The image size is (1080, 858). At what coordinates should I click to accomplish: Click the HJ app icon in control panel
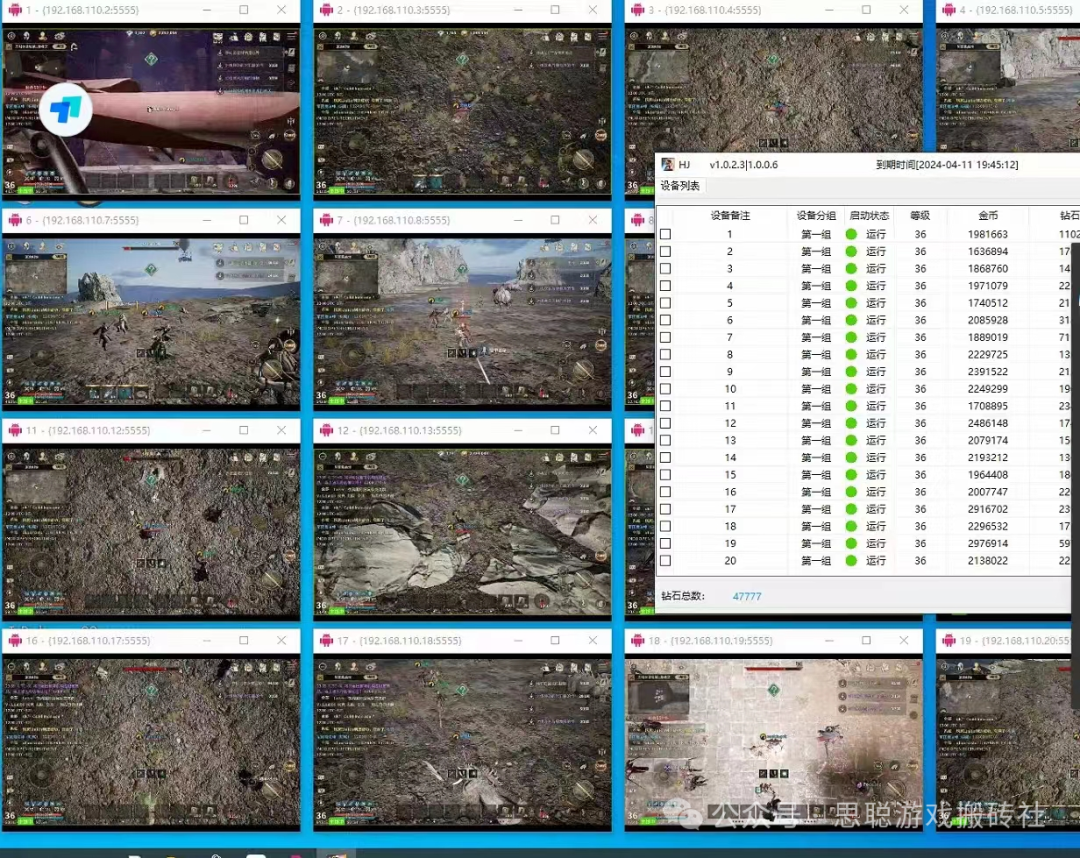(x=667, y=165)
